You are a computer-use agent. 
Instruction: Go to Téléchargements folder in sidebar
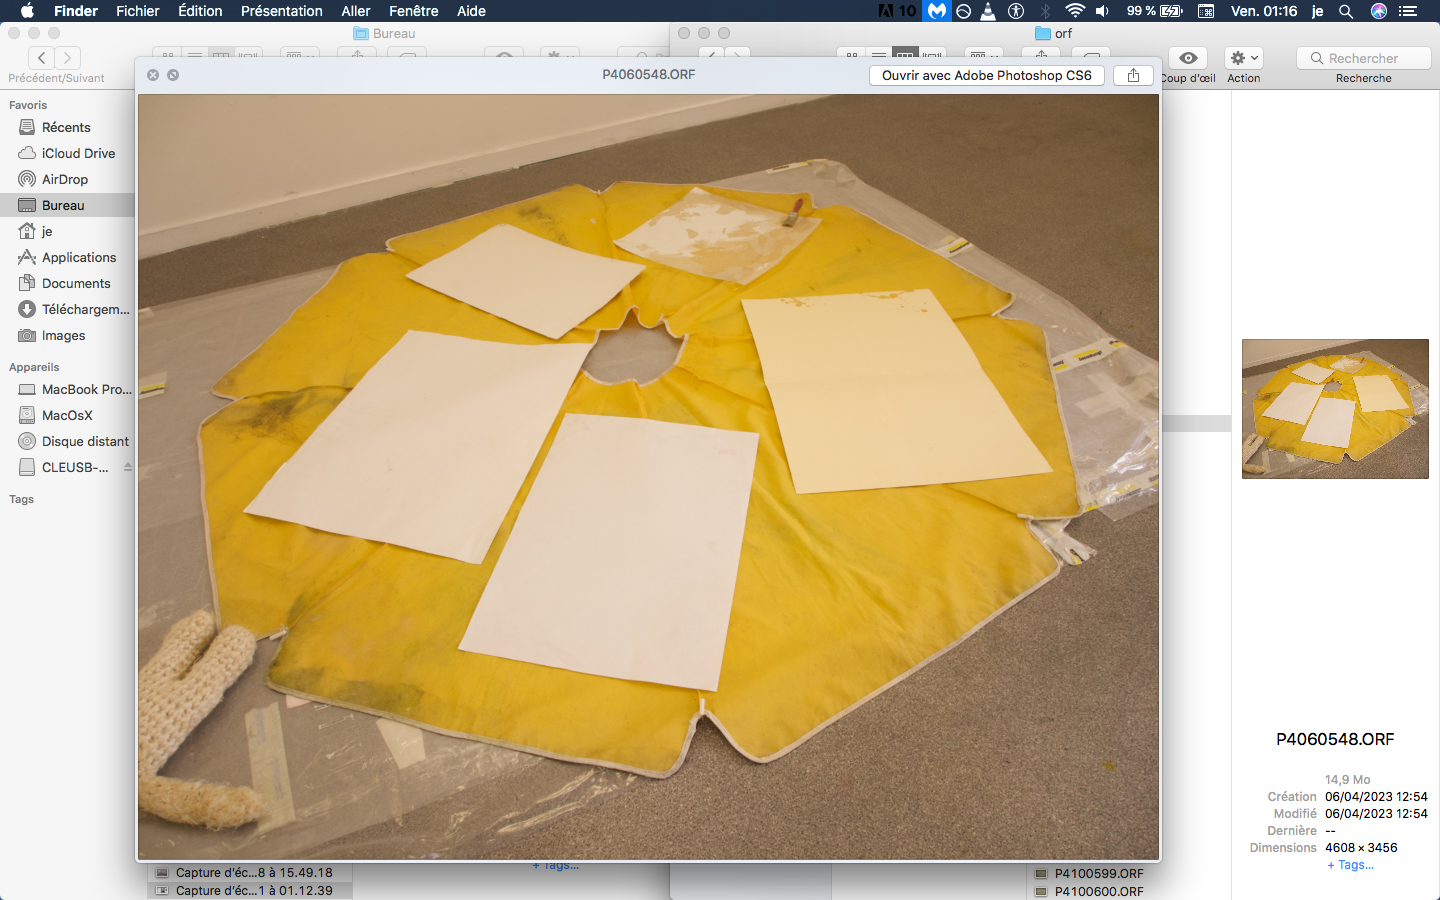coord(85,309)
